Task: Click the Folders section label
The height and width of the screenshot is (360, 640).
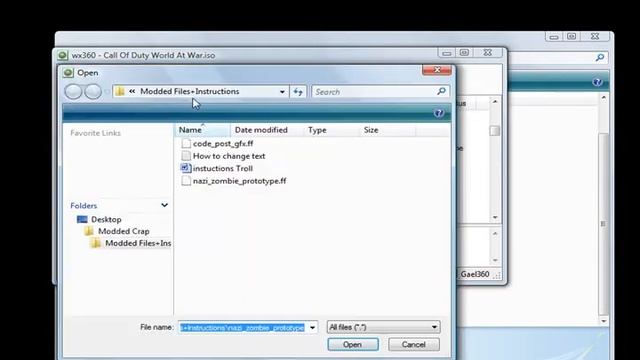Action: click(84, 205)
